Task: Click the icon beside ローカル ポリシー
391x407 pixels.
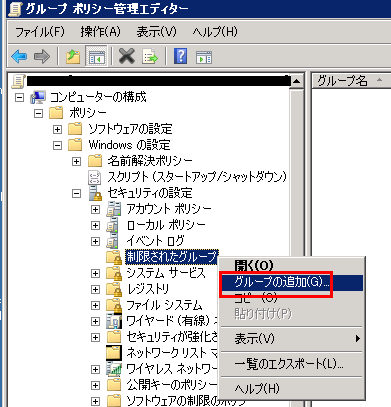Action: 112,225
